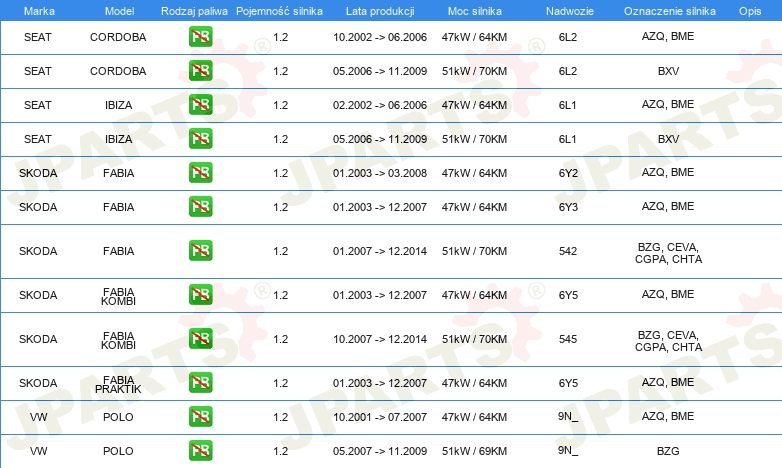The height and width of the screenshot is (468, 782).
Task: Click fuel icon in VW POLO BZG row
Action: click(200, 451)
